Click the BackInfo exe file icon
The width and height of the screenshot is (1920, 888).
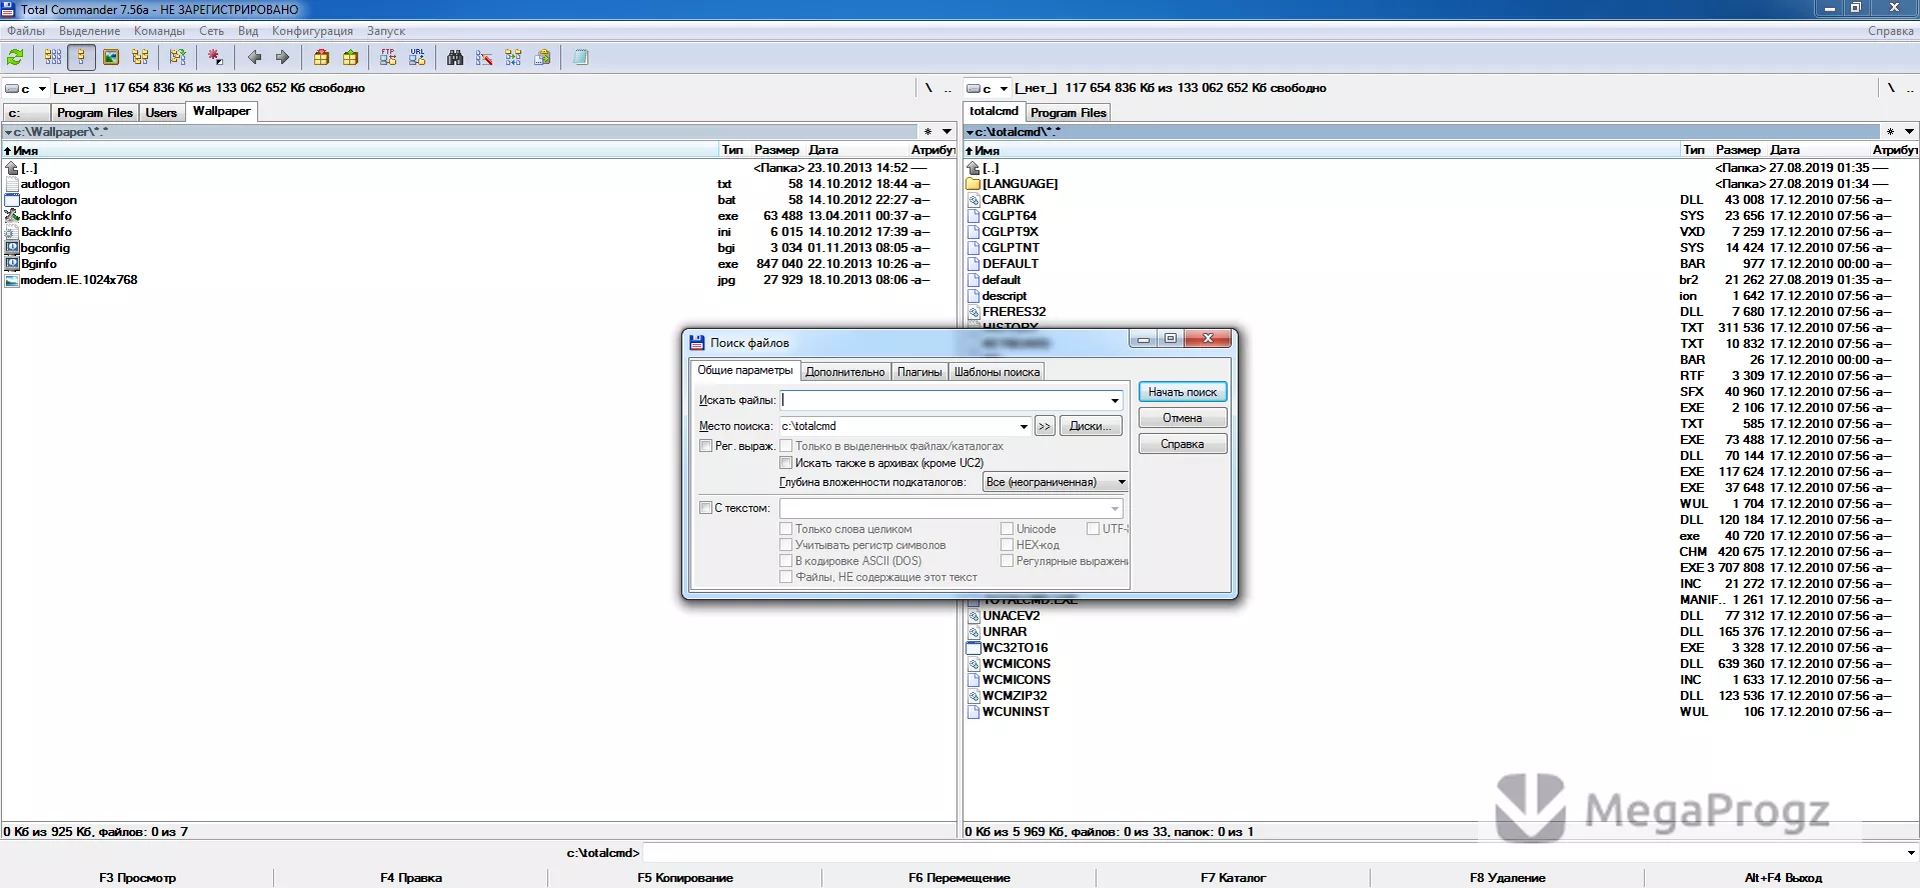coord(12,216)
